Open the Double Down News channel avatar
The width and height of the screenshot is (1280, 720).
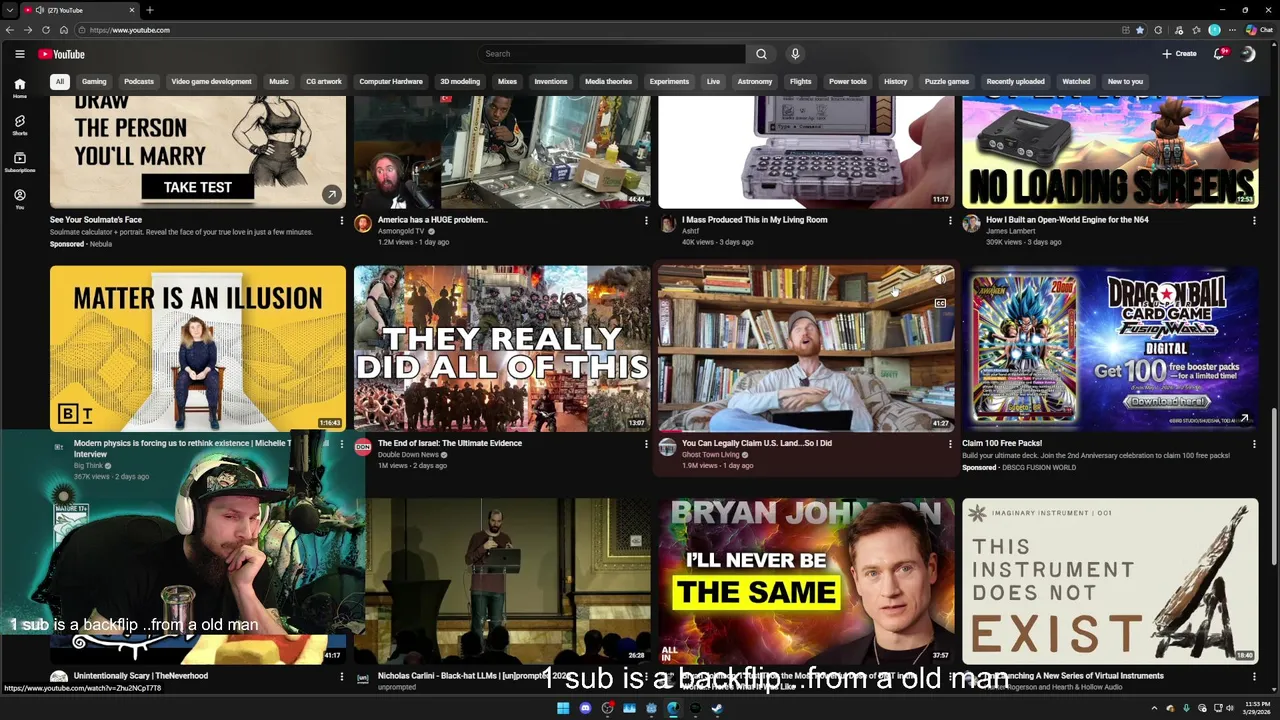click(x=363, y=447)
